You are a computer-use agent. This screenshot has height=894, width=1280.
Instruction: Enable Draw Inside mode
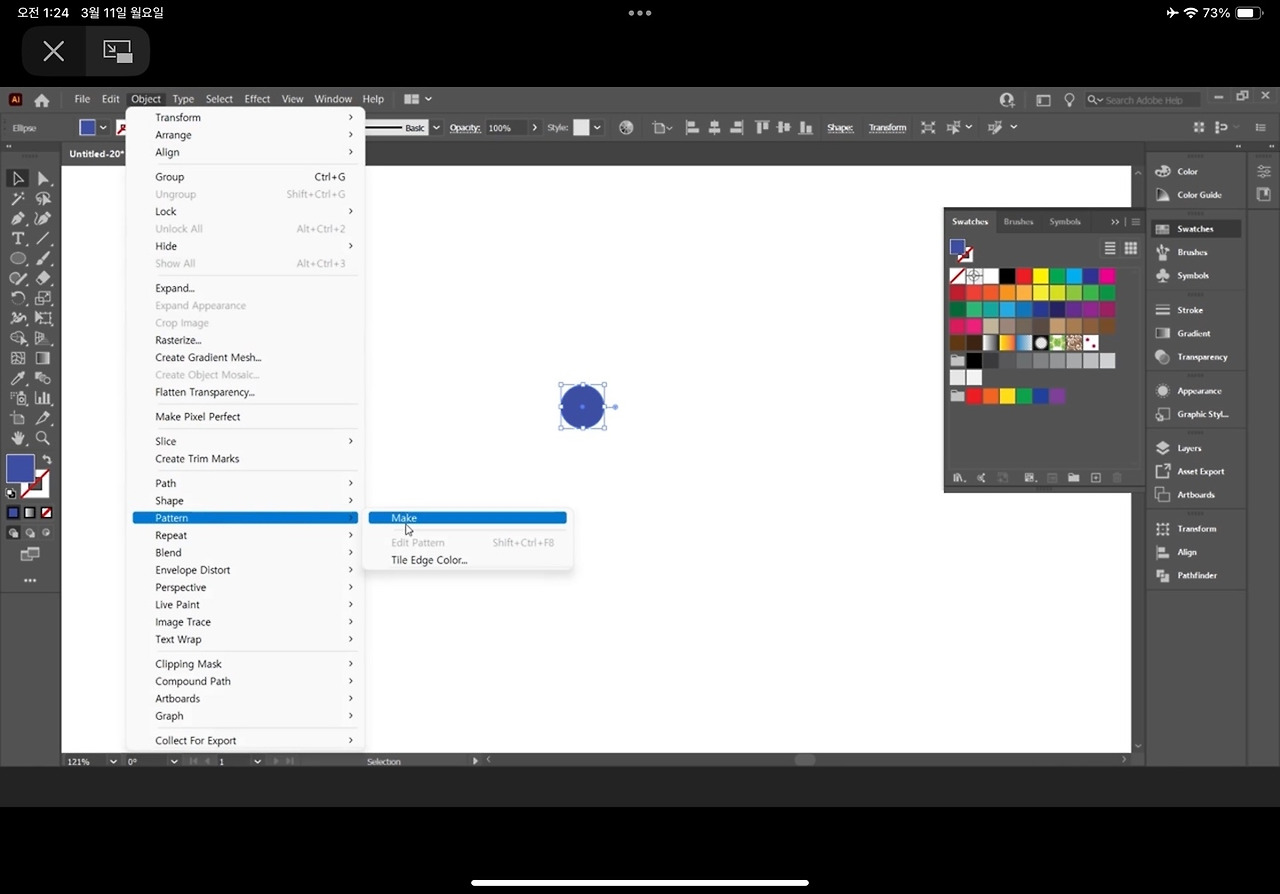pyautogui.click(x=46, y=533)
